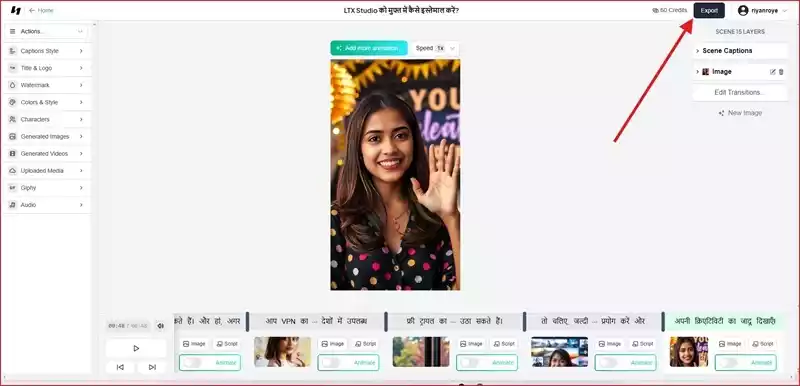
Task: Click the riyanroye user avatar icon
Action: click(x=743, y=10)
